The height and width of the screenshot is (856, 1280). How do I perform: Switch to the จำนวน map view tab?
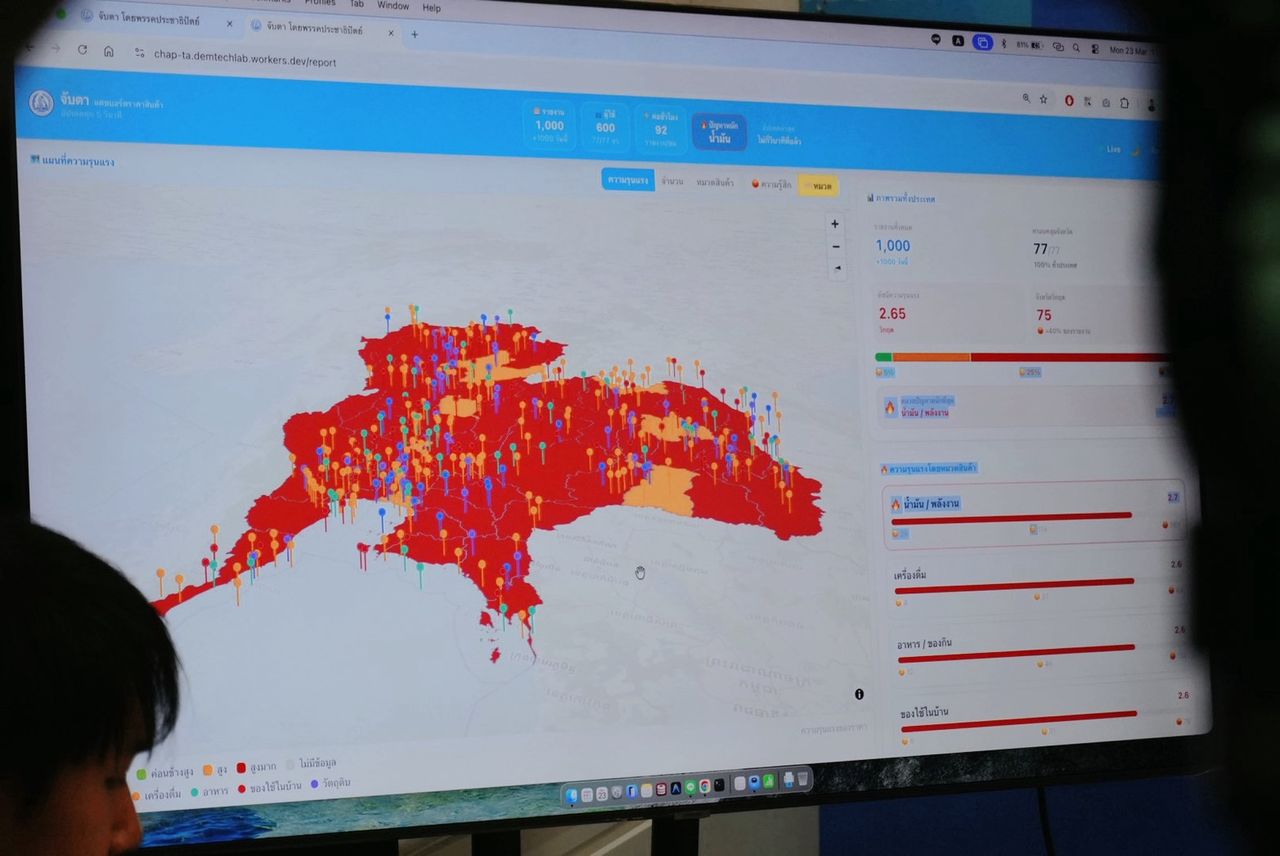673,181
